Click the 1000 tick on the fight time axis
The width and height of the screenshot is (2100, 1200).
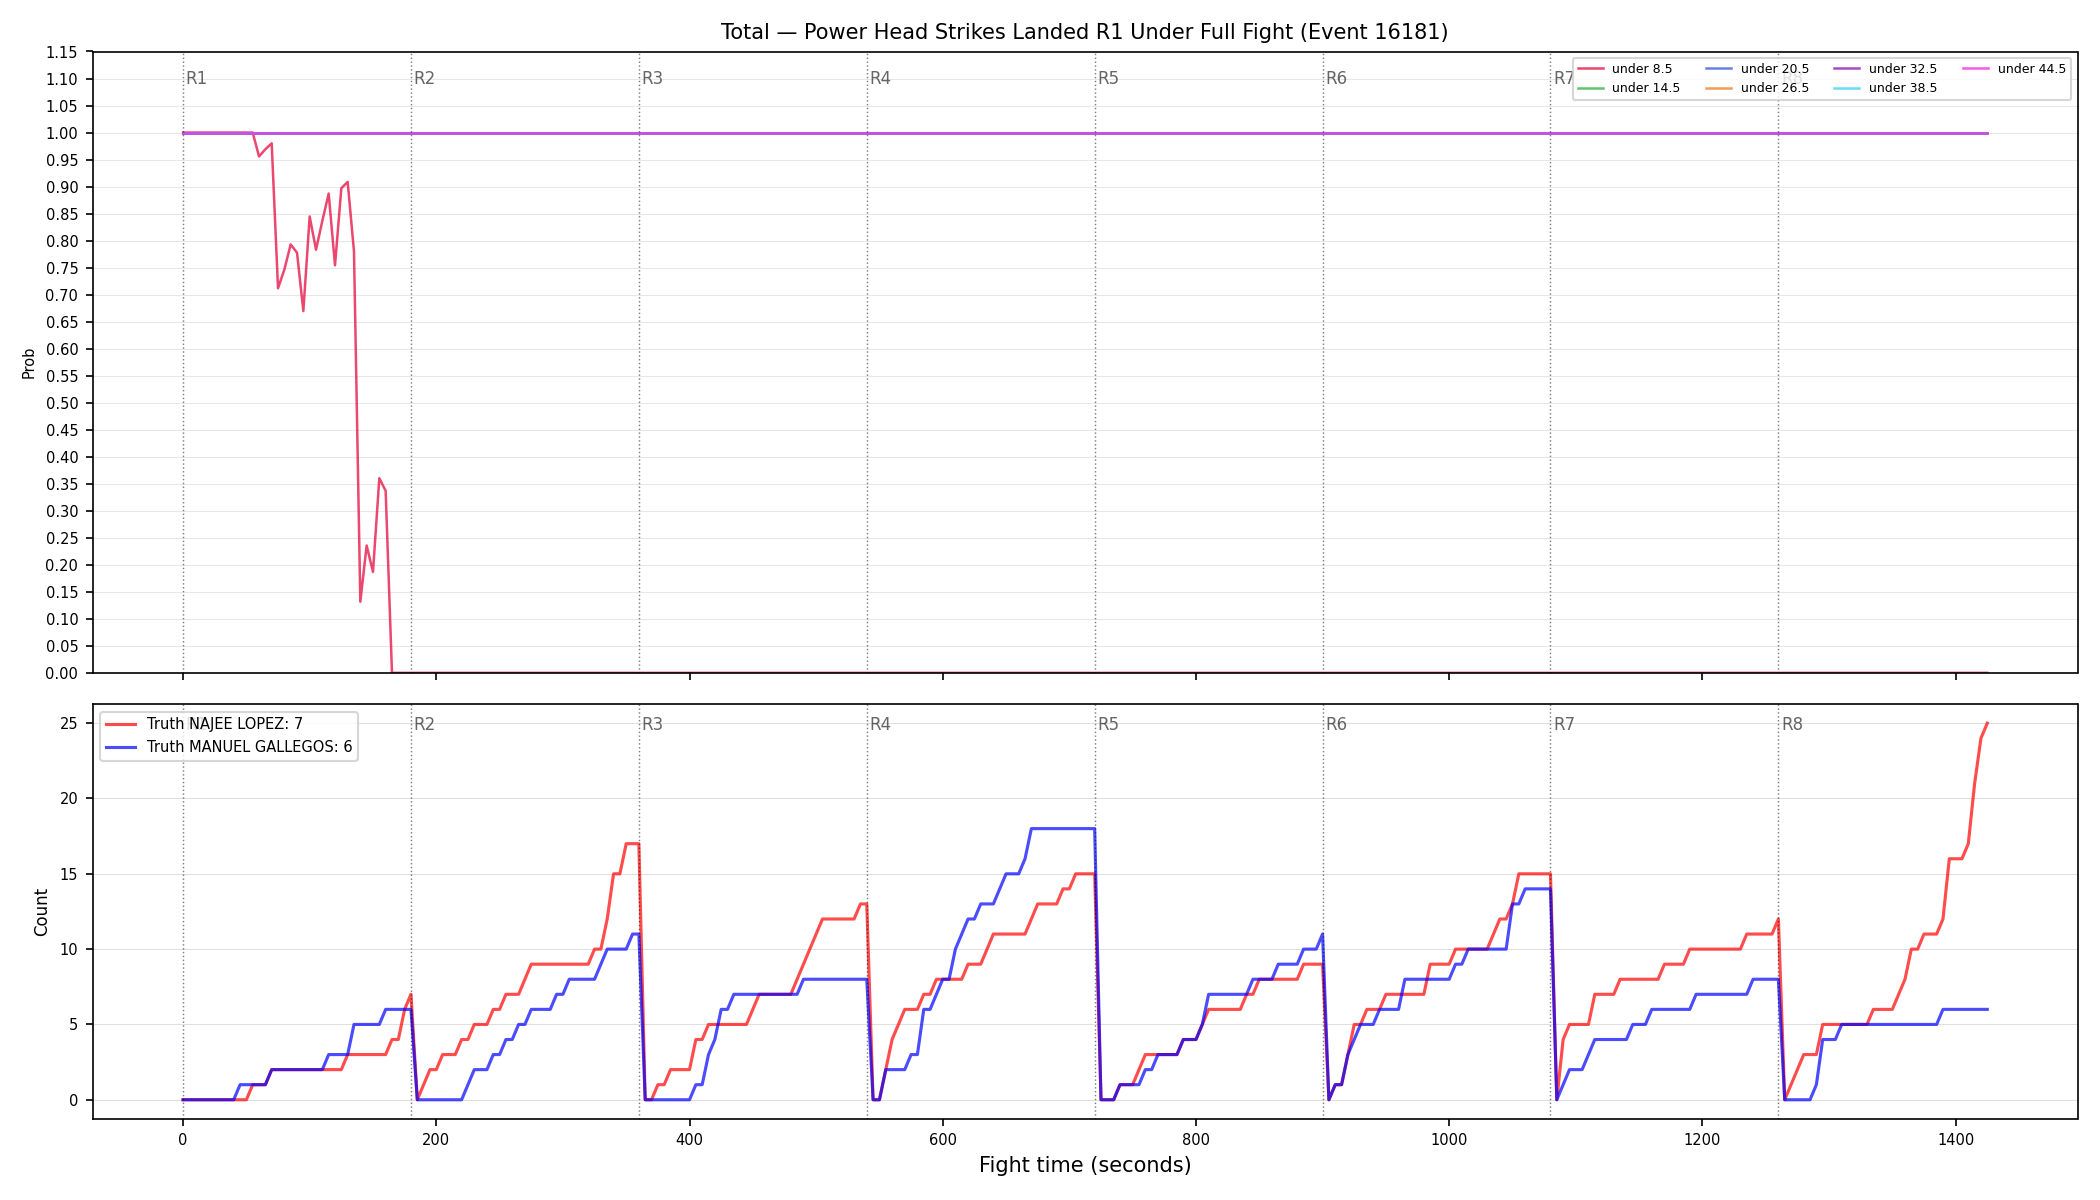[x=1449, y=1138]
